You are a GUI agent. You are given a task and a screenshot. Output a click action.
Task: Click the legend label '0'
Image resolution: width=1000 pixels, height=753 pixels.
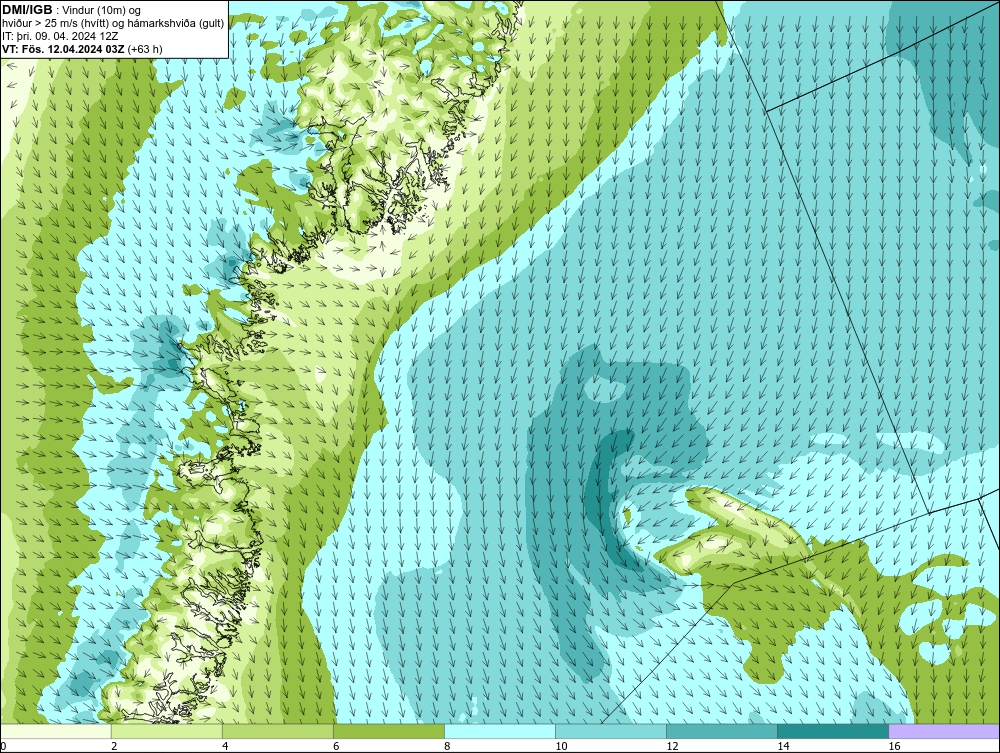coord(3,746)
